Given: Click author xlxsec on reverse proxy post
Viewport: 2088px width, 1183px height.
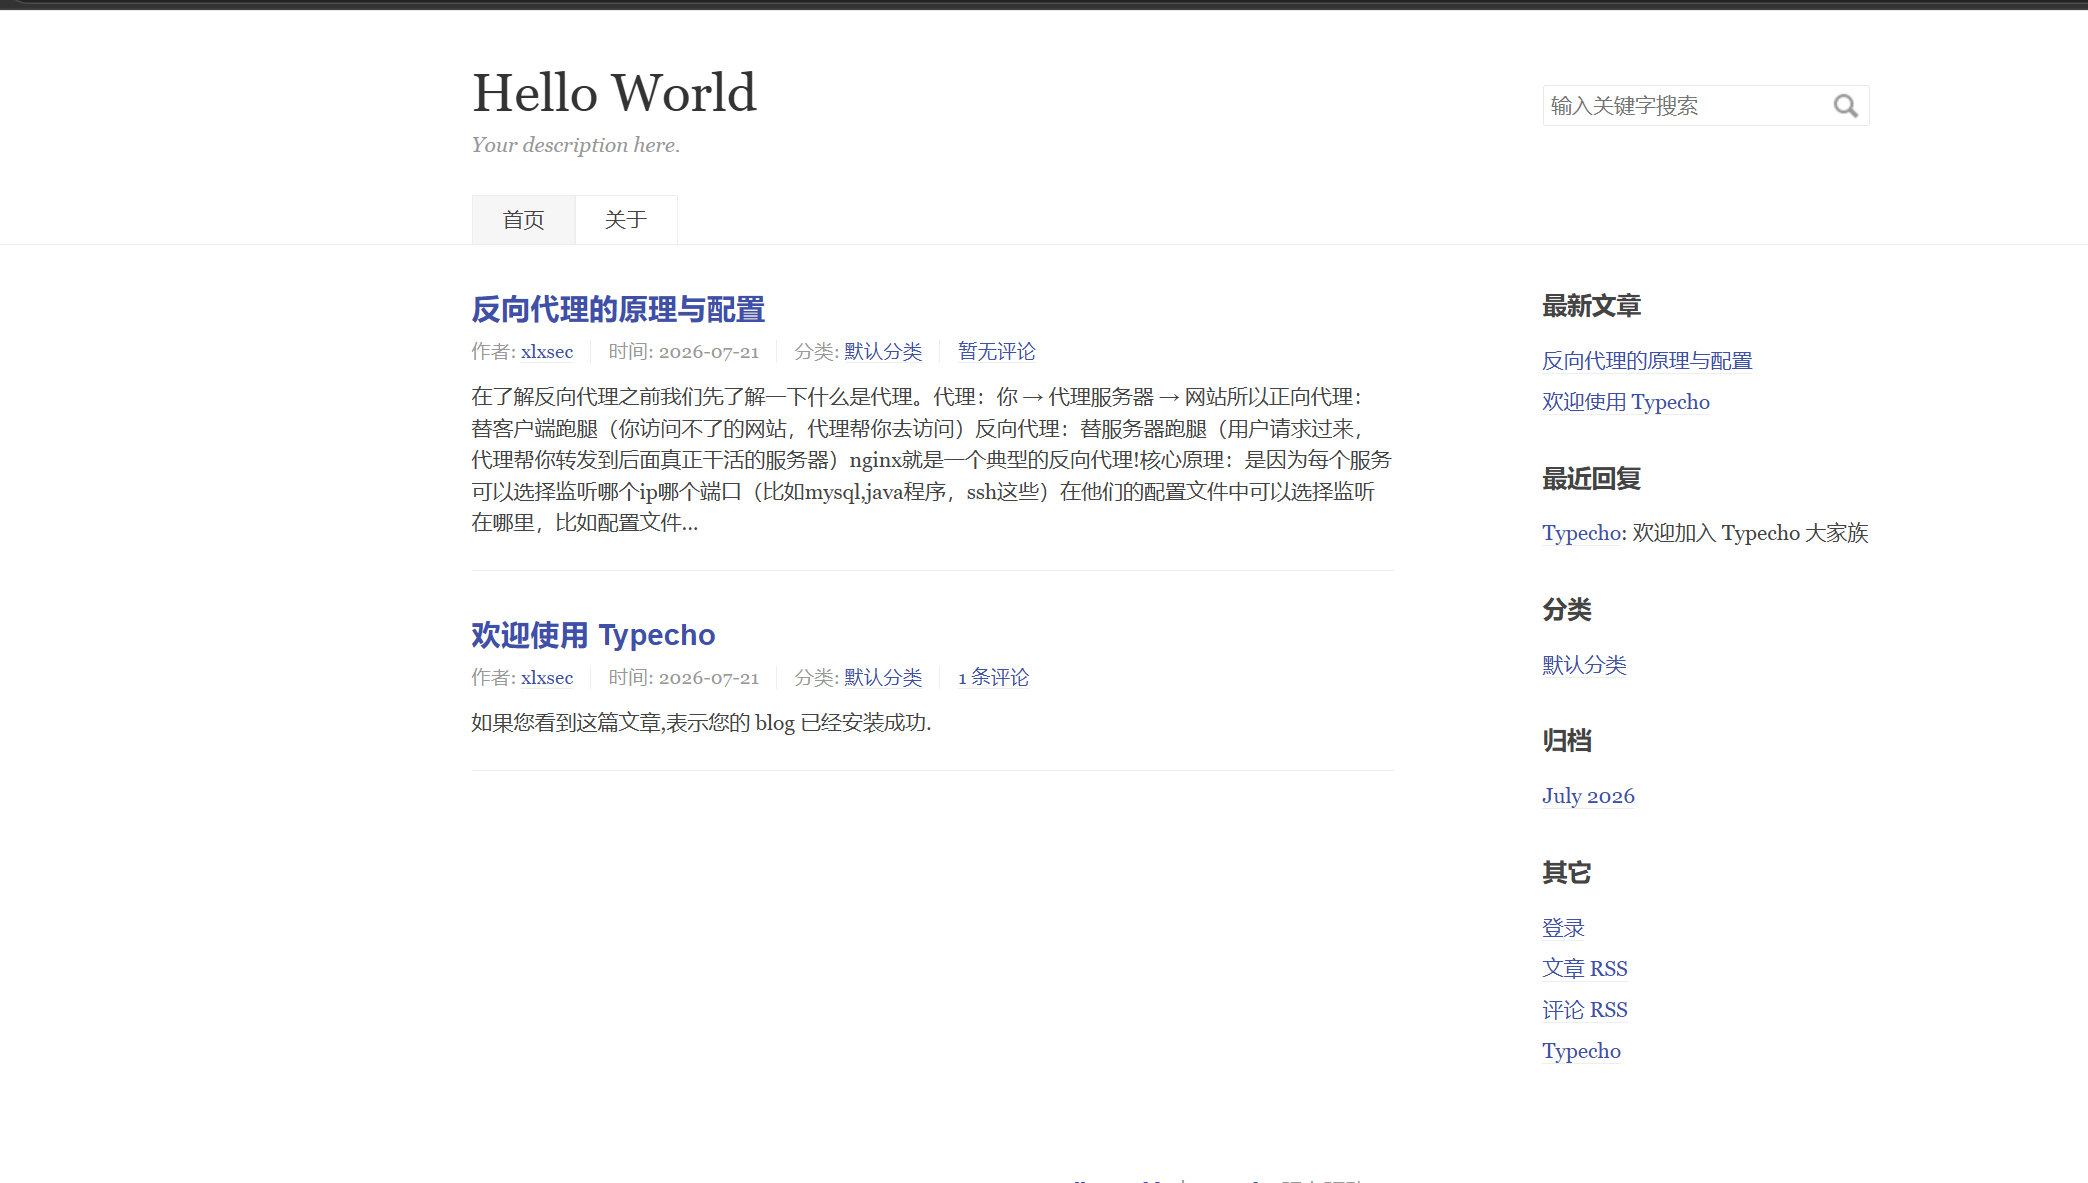Looking at the screenshot, I should point(547,352).
